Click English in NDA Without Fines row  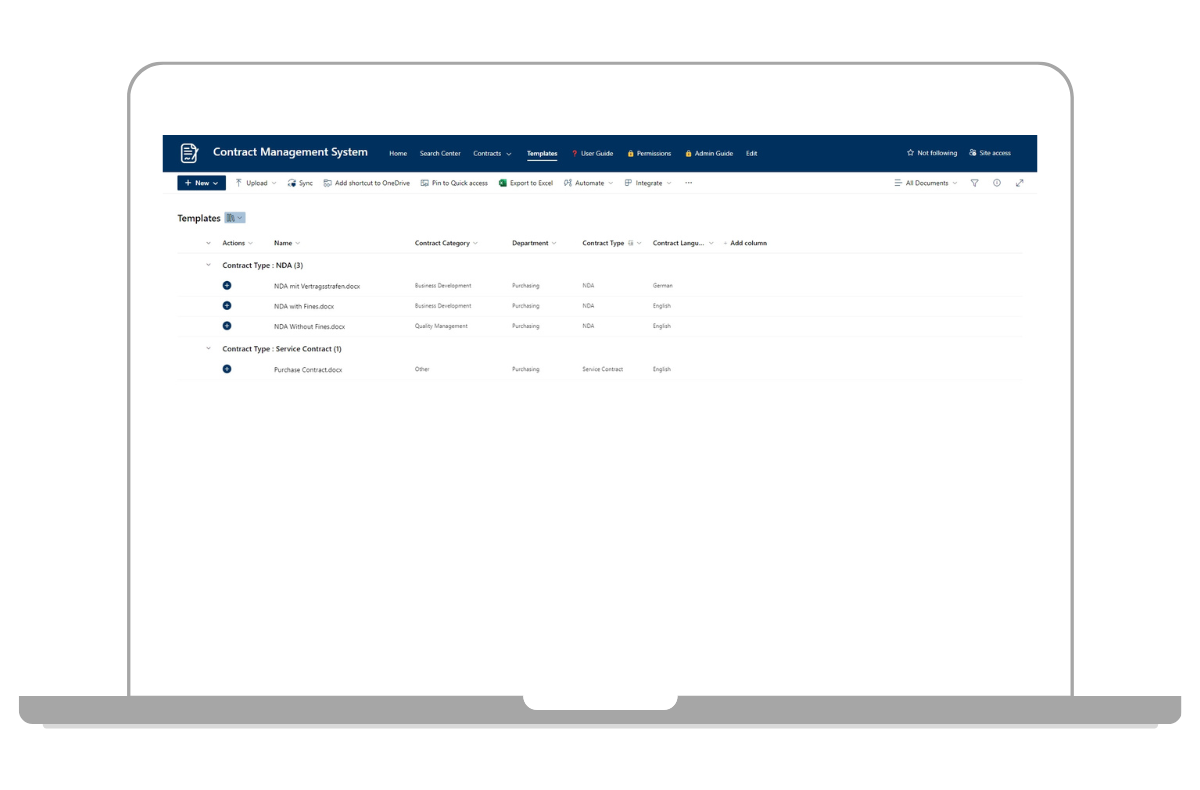coord(662,326)
